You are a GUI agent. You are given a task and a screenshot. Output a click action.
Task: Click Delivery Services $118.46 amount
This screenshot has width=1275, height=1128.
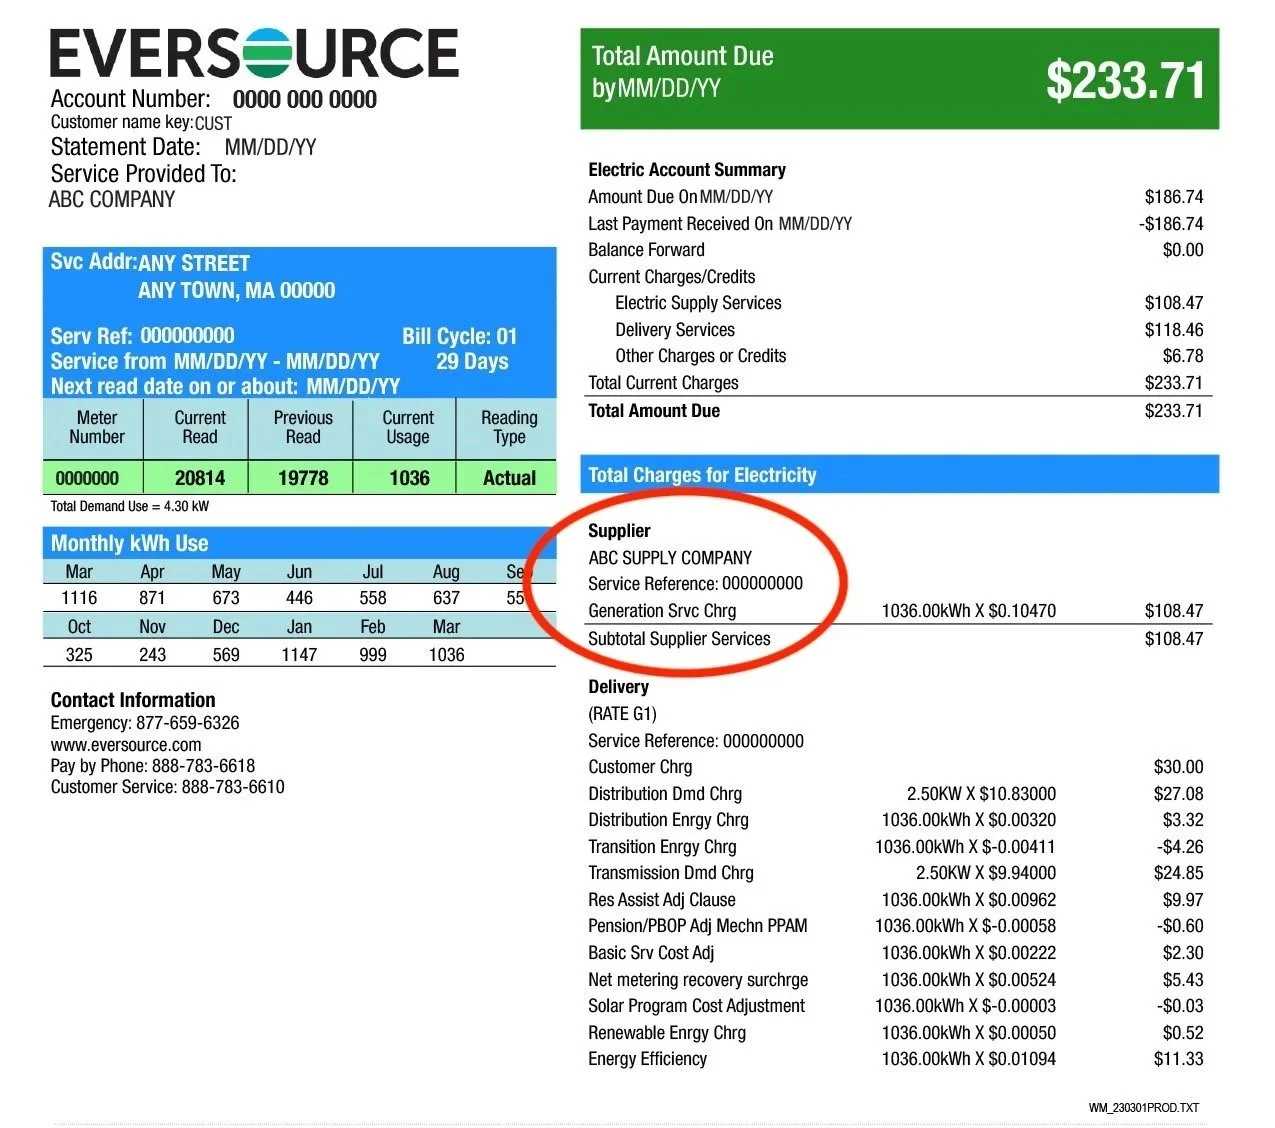[1174, 330]
